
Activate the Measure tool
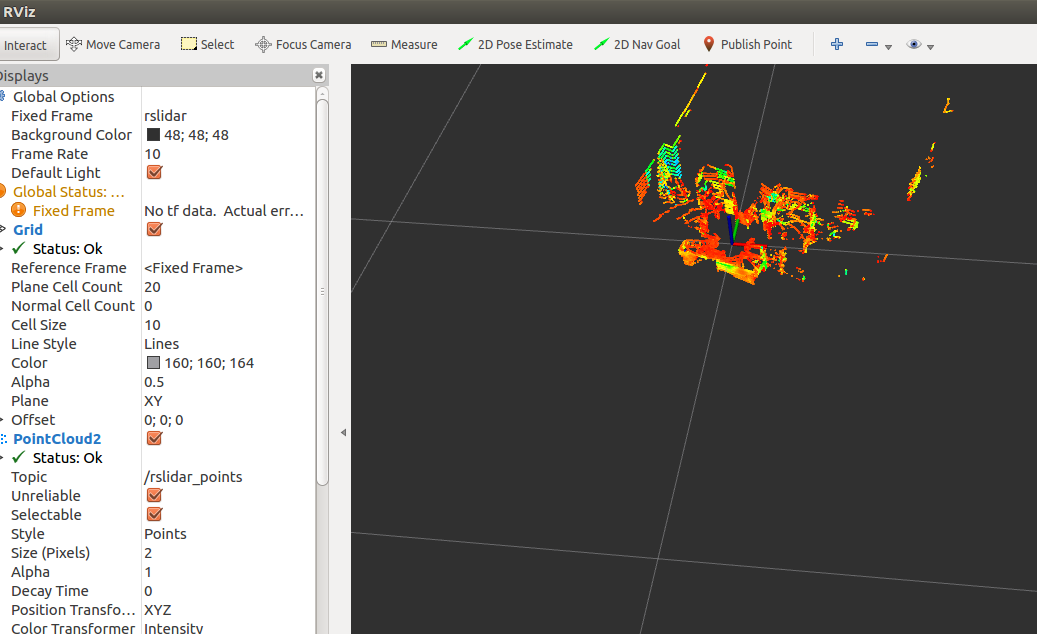pos(404,44)
